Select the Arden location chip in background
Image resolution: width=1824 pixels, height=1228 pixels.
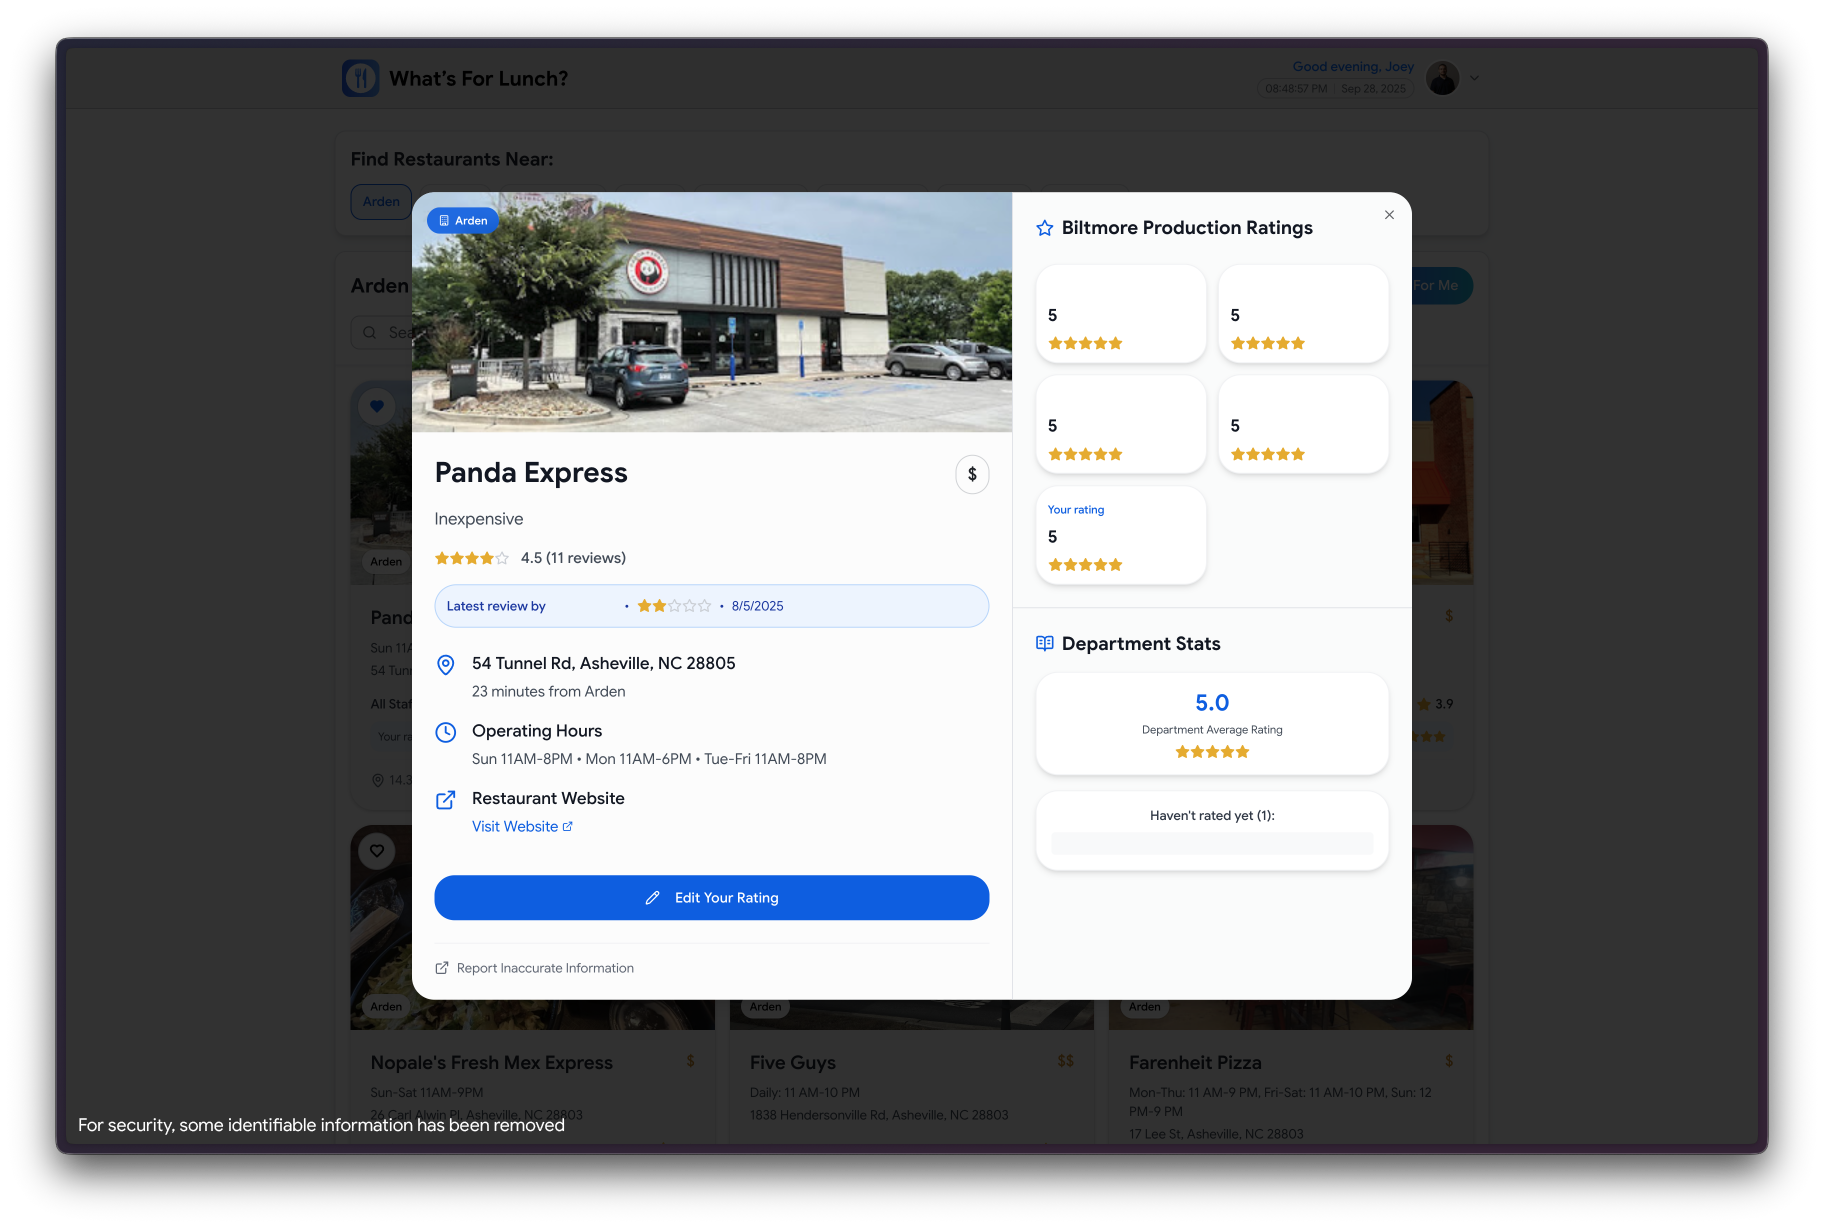(x=381, y=202)
